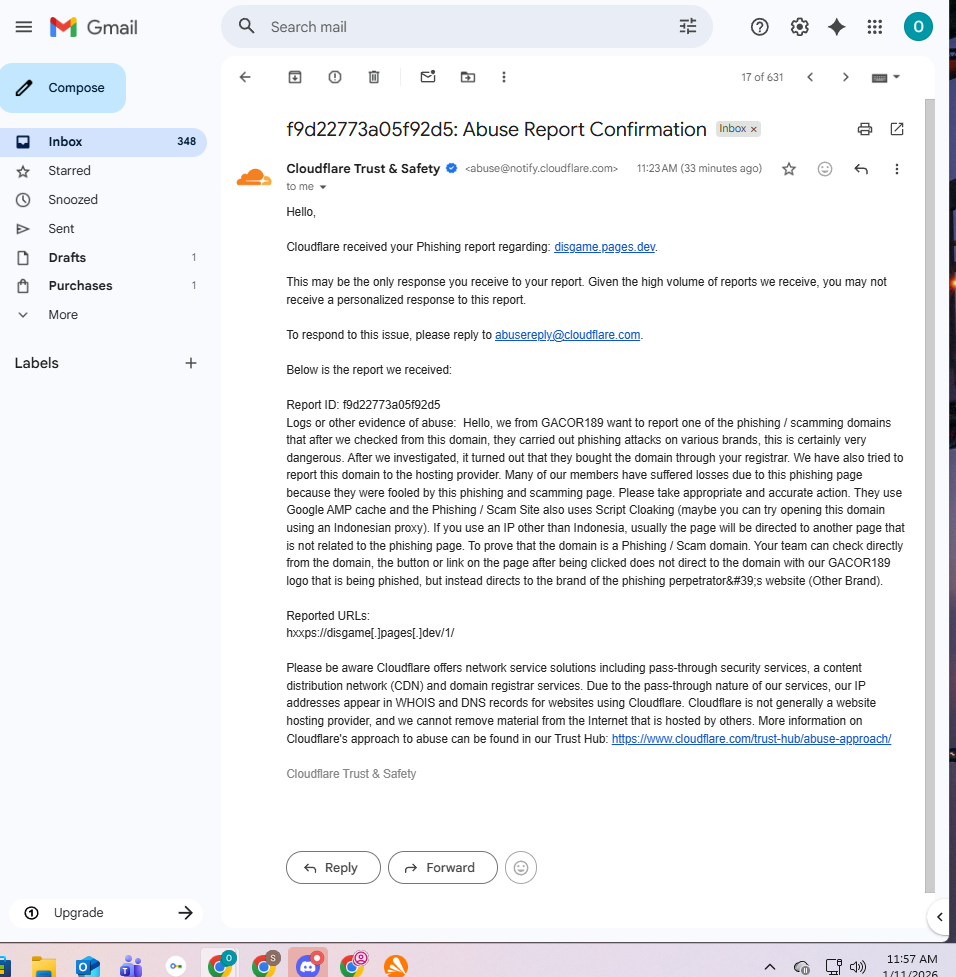Go to newer email arrow
Screen dimensions: 956x977
810,77
